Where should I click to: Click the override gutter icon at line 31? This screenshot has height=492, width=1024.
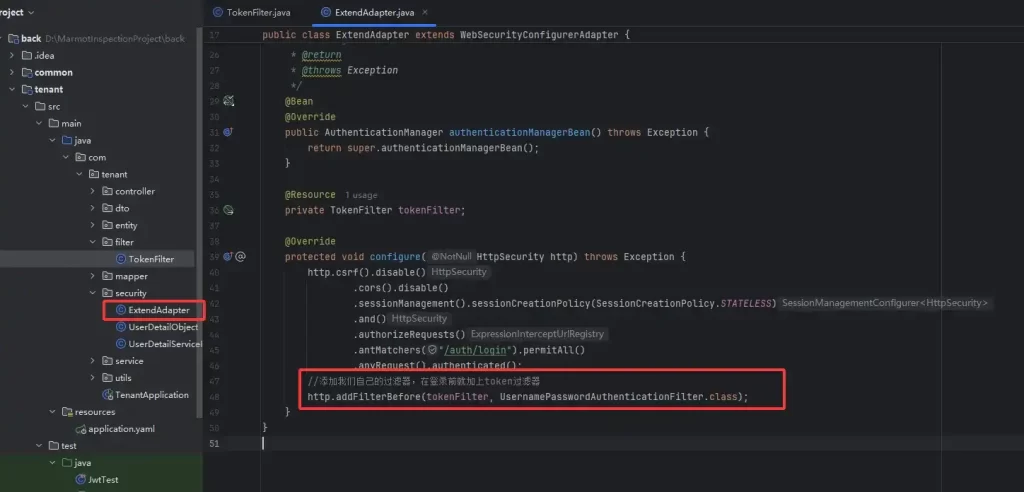point(228,132)
